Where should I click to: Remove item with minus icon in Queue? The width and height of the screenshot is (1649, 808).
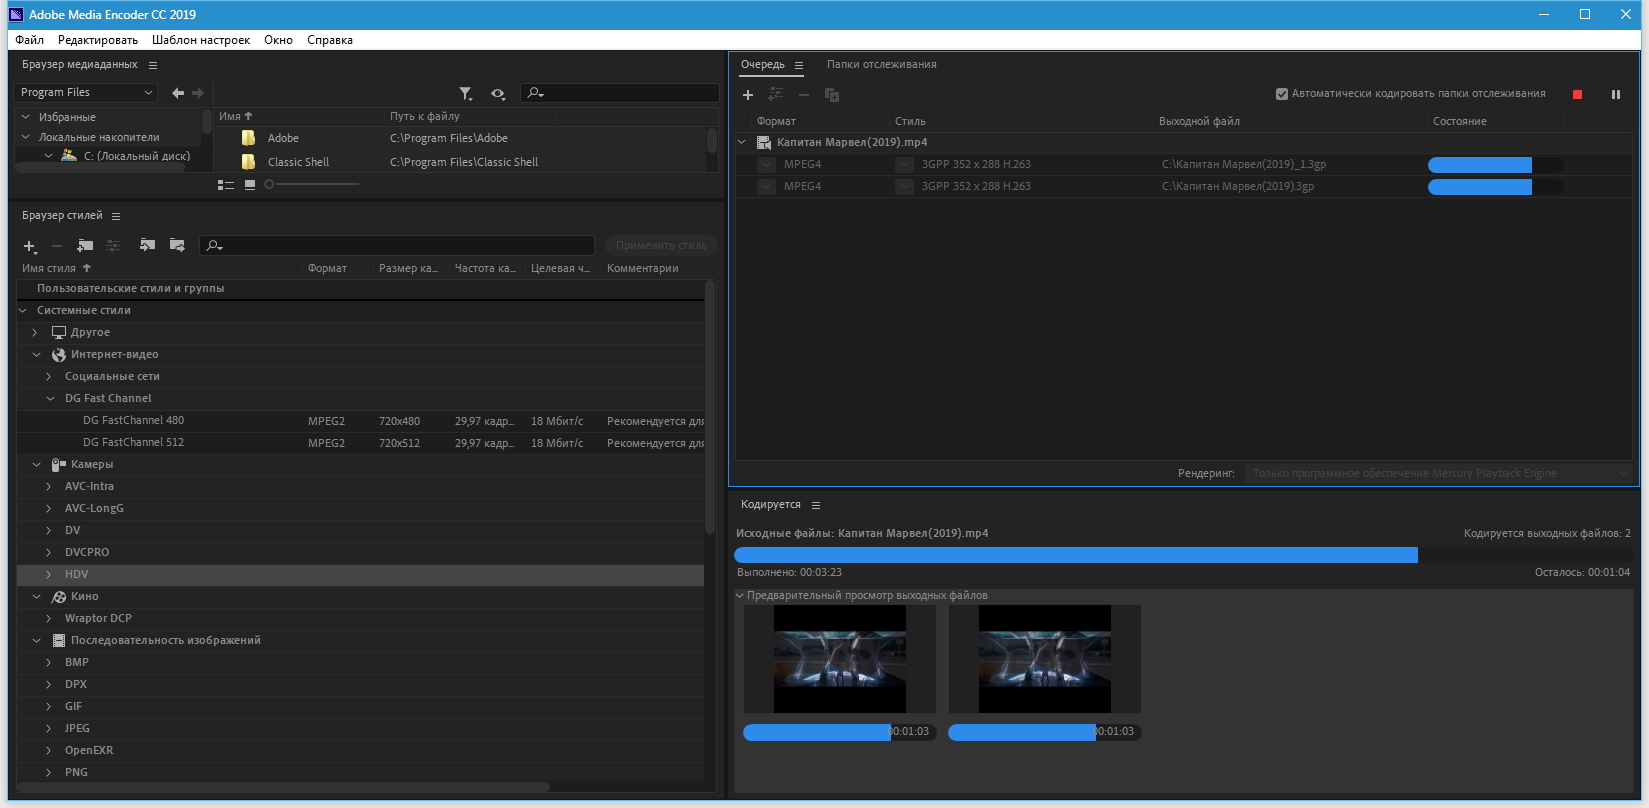point(803,95)
